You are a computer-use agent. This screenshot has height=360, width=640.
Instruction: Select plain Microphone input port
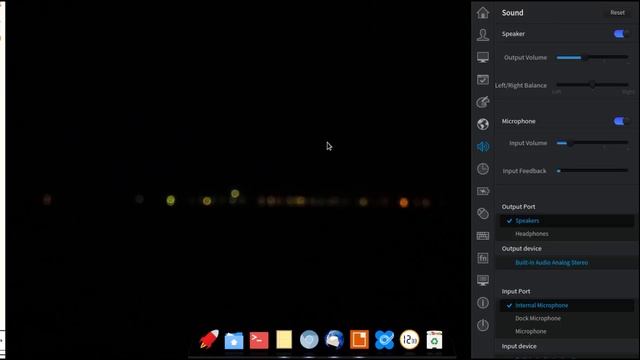click(567, 331)
